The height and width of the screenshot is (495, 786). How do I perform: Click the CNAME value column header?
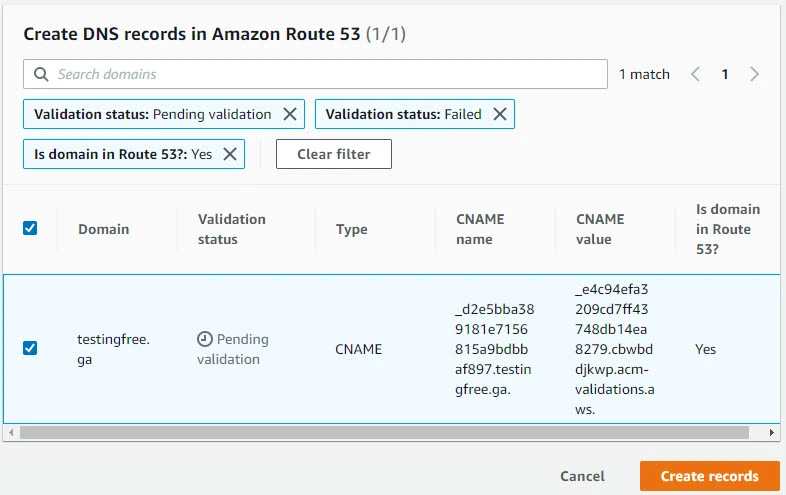600,229
